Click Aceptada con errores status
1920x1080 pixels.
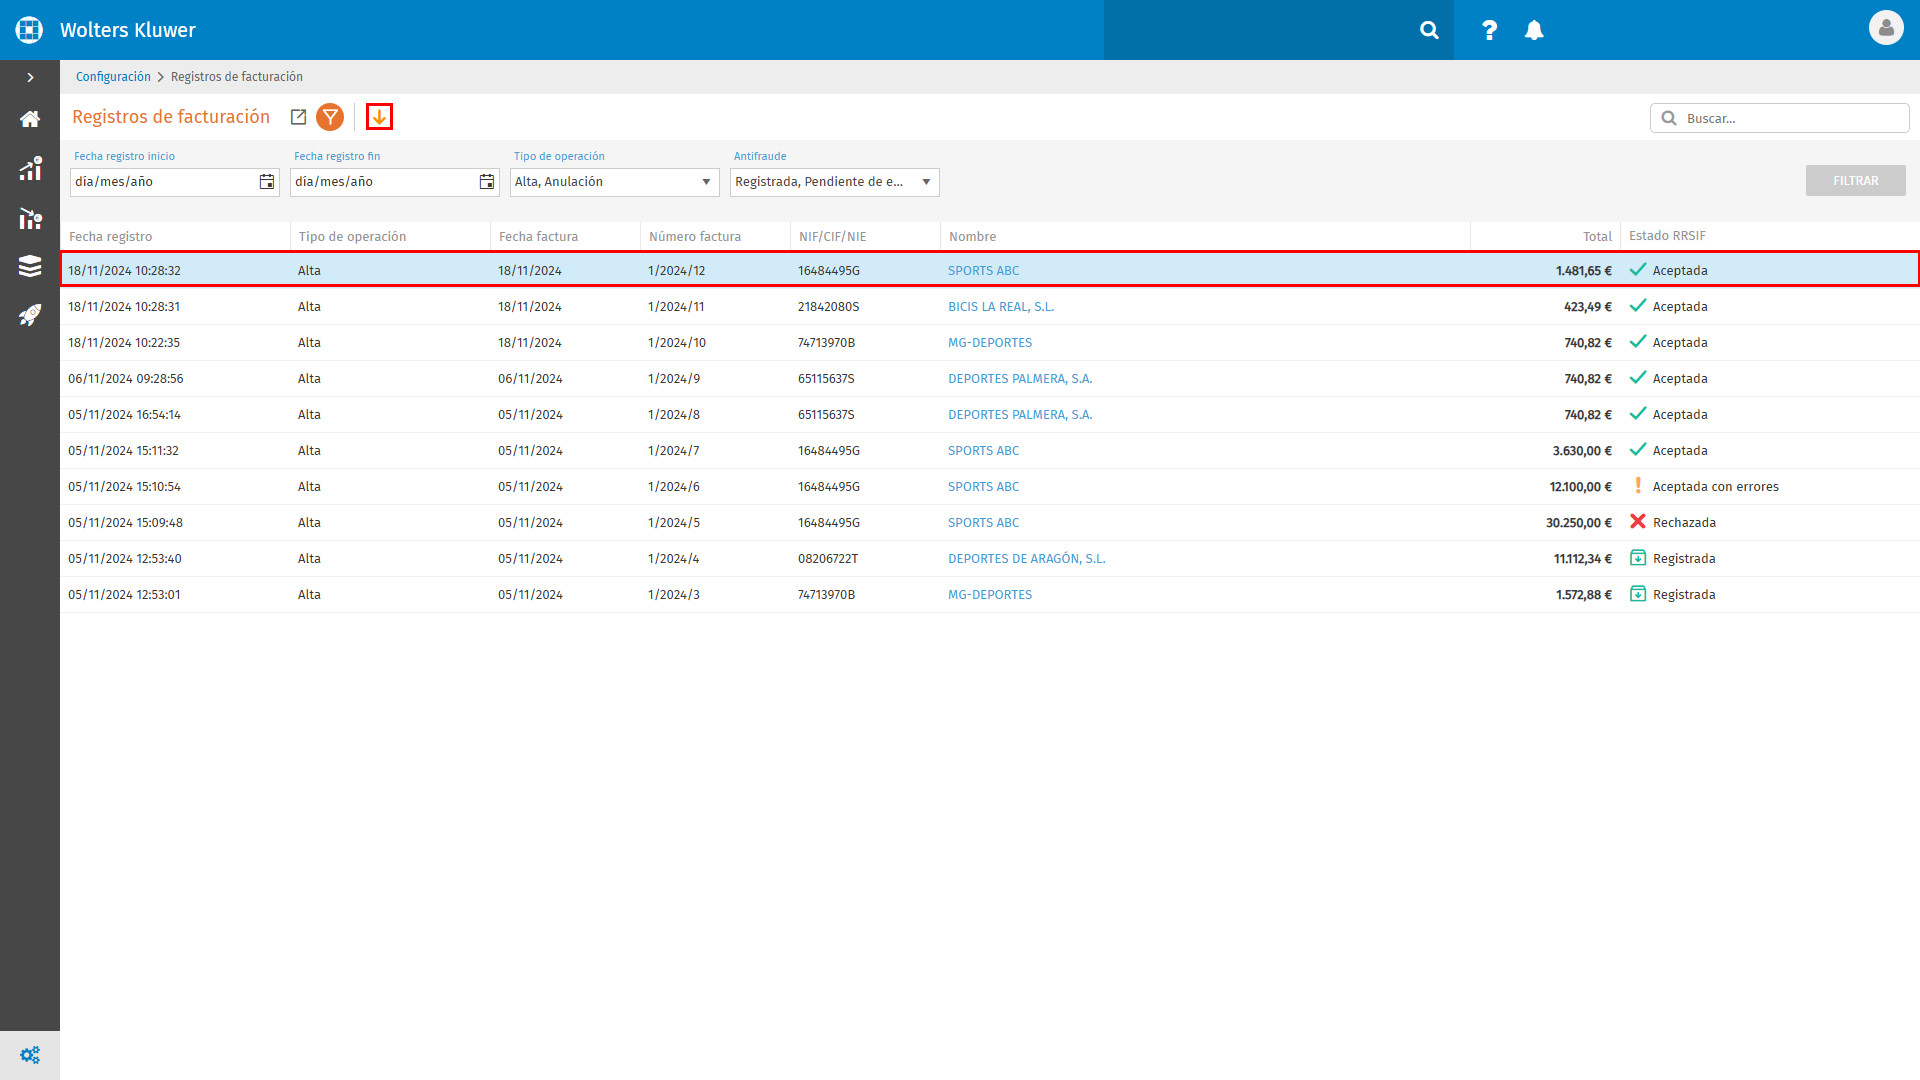pos(1715,487)
